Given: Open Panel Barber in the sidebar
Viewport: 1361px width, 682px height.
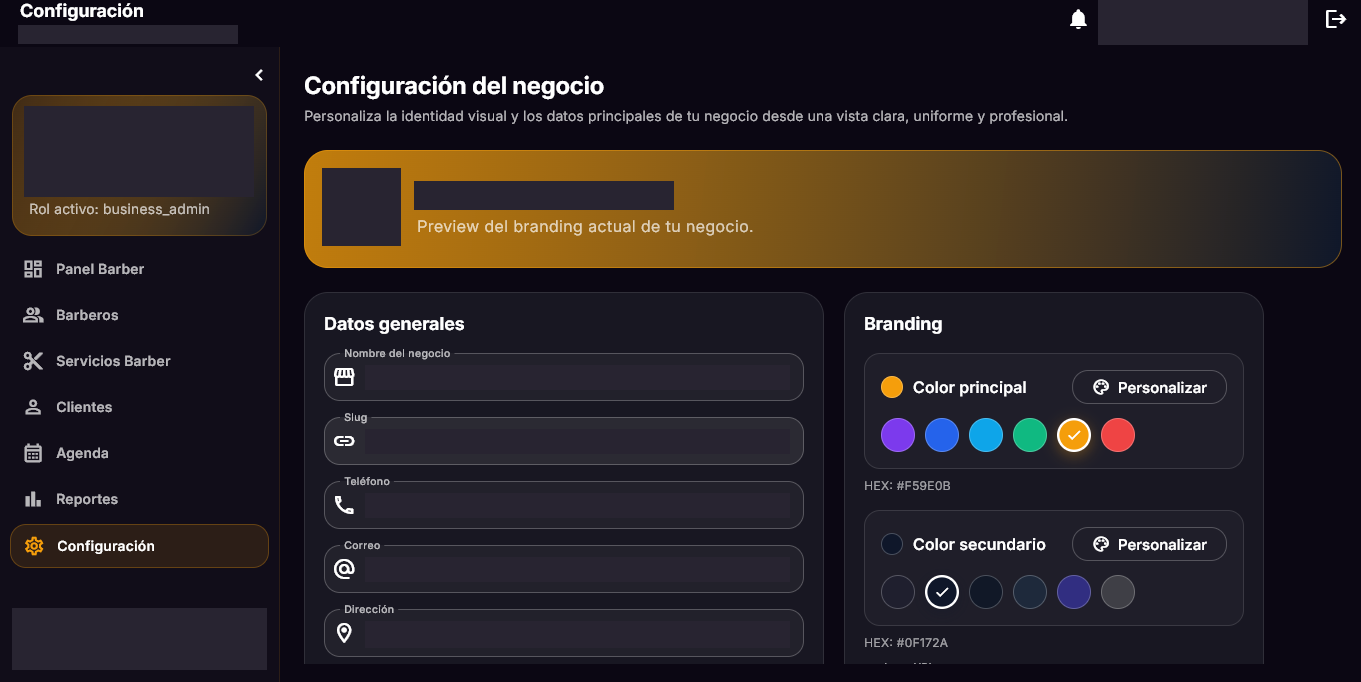Looking at the screenshot, I should point(139,269).
